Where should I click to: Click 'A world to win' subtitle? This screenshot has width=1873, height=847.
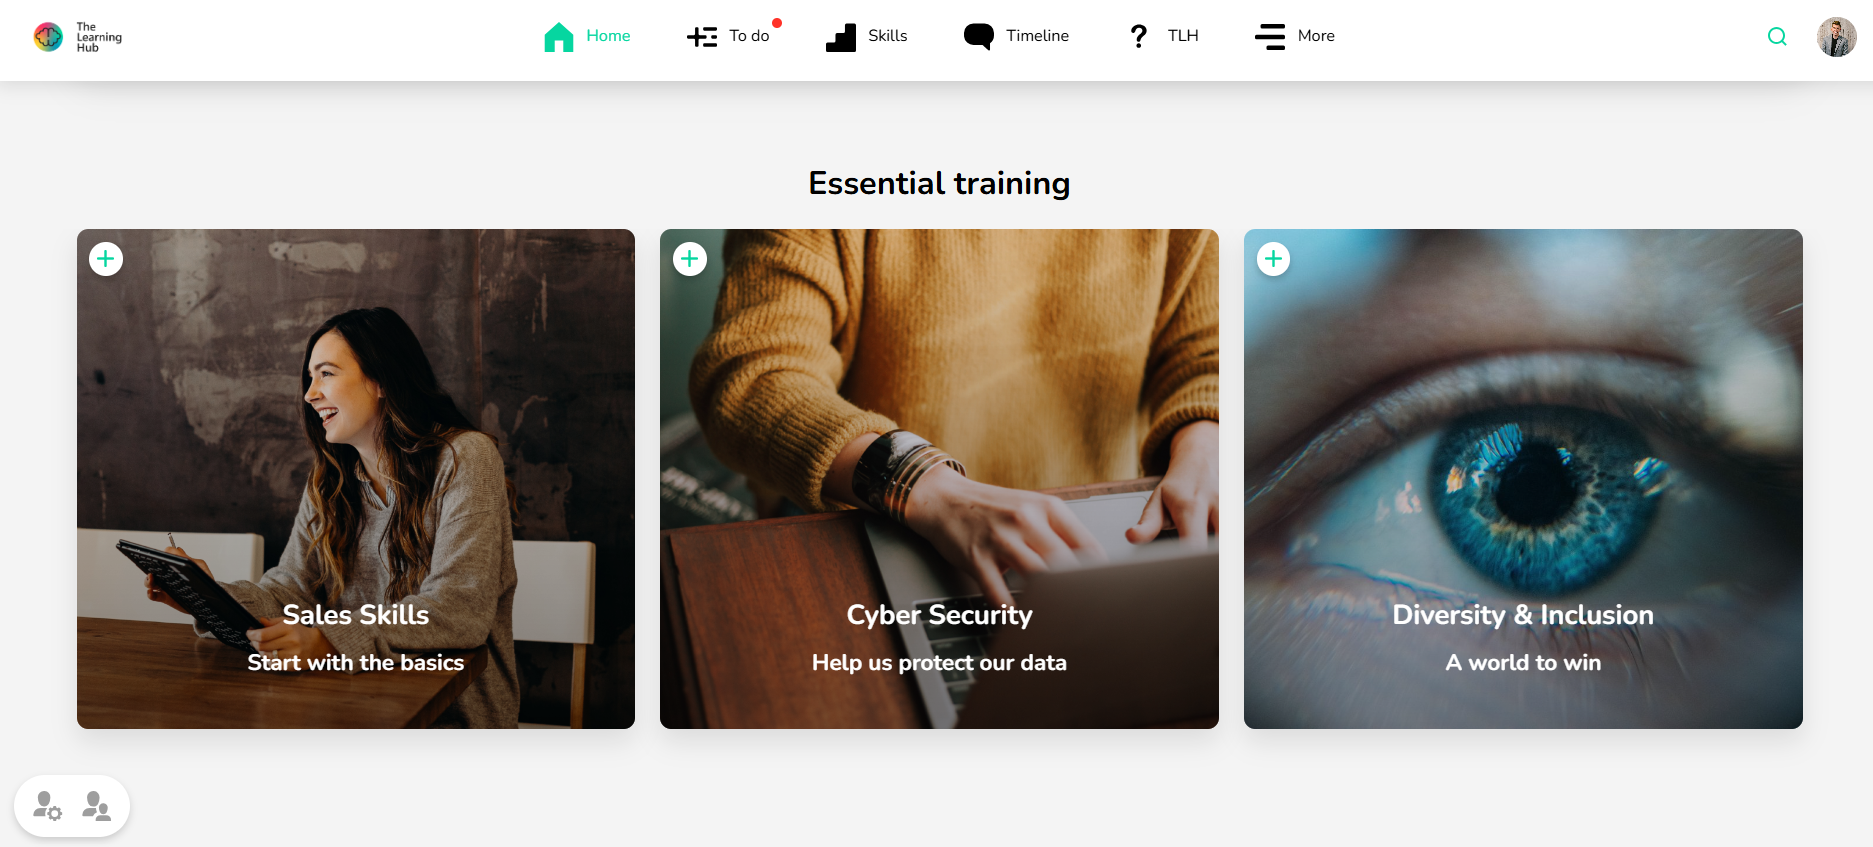[x=1523, y=663]
